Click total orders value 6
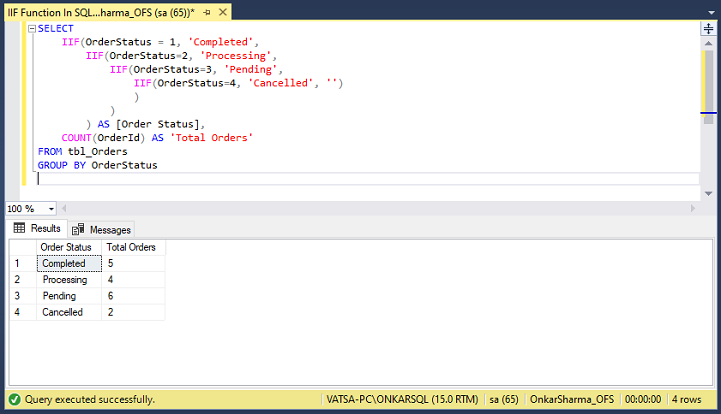 point(133,296)
